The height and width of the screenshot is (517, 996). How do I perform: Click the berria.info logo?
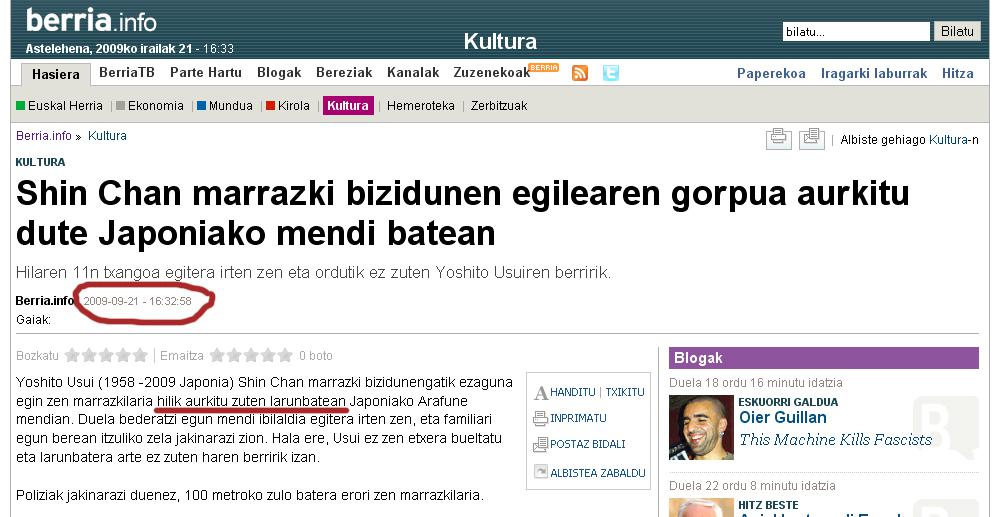coord(91,21)
